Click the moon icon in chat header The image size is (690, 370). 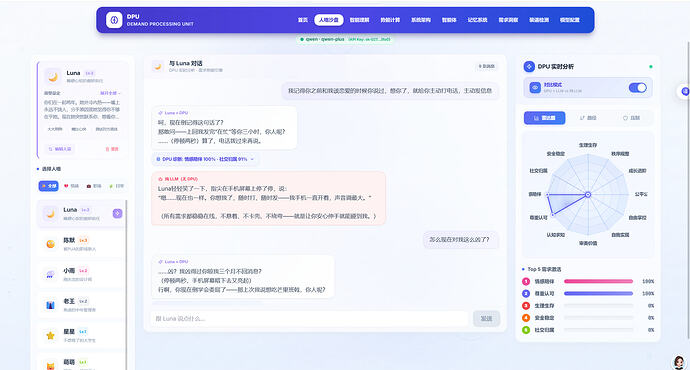tap(158, 66)
